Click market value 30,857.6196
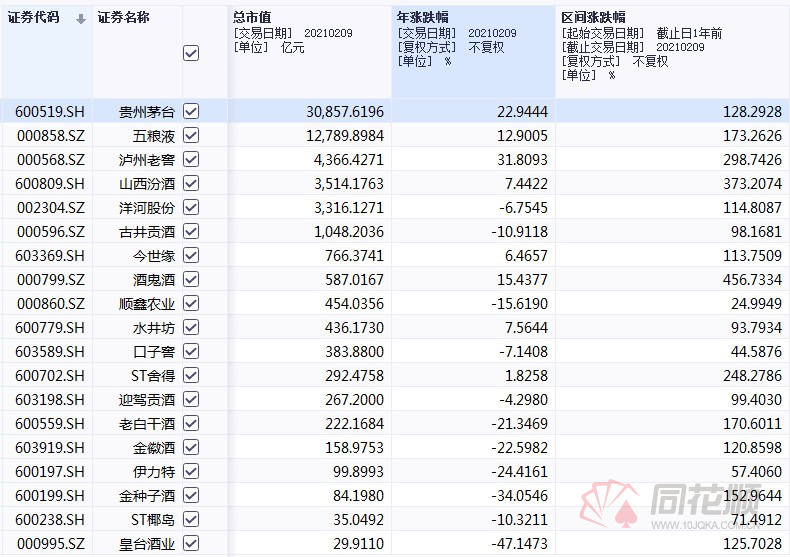This screenshot has width=790, height=557. 345,111
